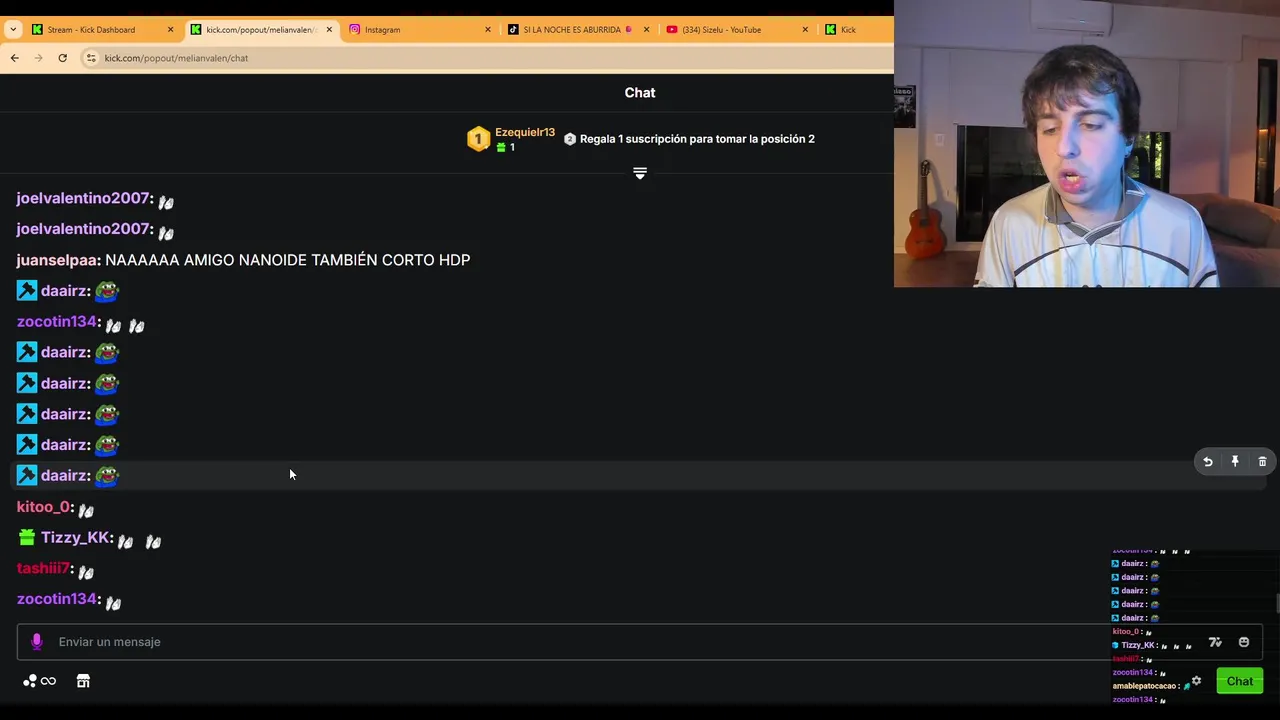
Task: Open the shop icon below the message box
Action: 83,681
